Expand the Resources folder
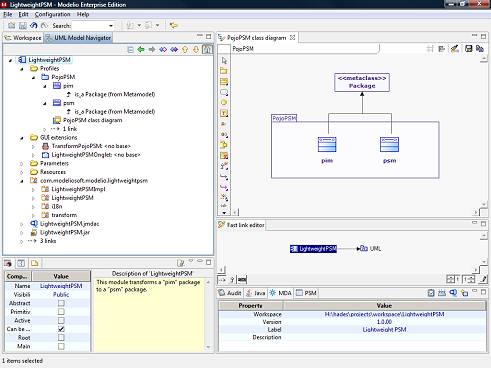Image resolution: width=491 pixels, height=368 pixels. point(22,172)
